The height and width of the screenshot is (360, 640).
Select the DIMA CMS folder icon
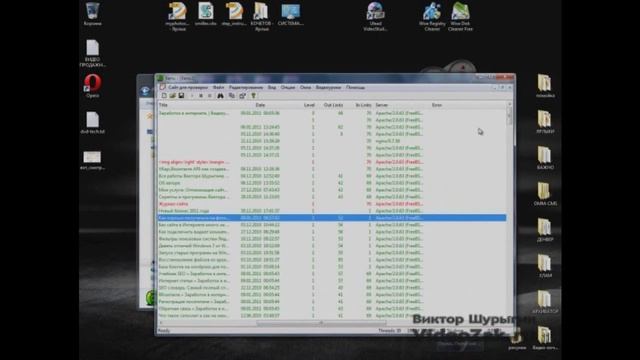pyautogui.click(x=544, y=193)
